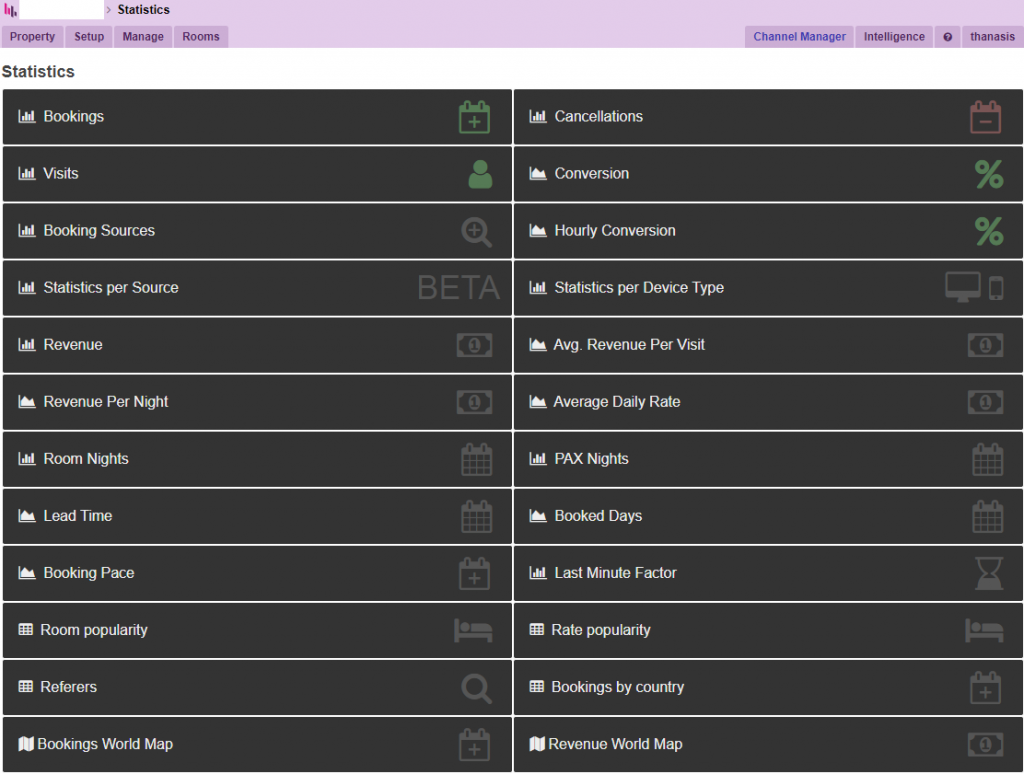Viewport: 1024px width, 774px height.
Task: Open the Setup menu
Action: 89,37
